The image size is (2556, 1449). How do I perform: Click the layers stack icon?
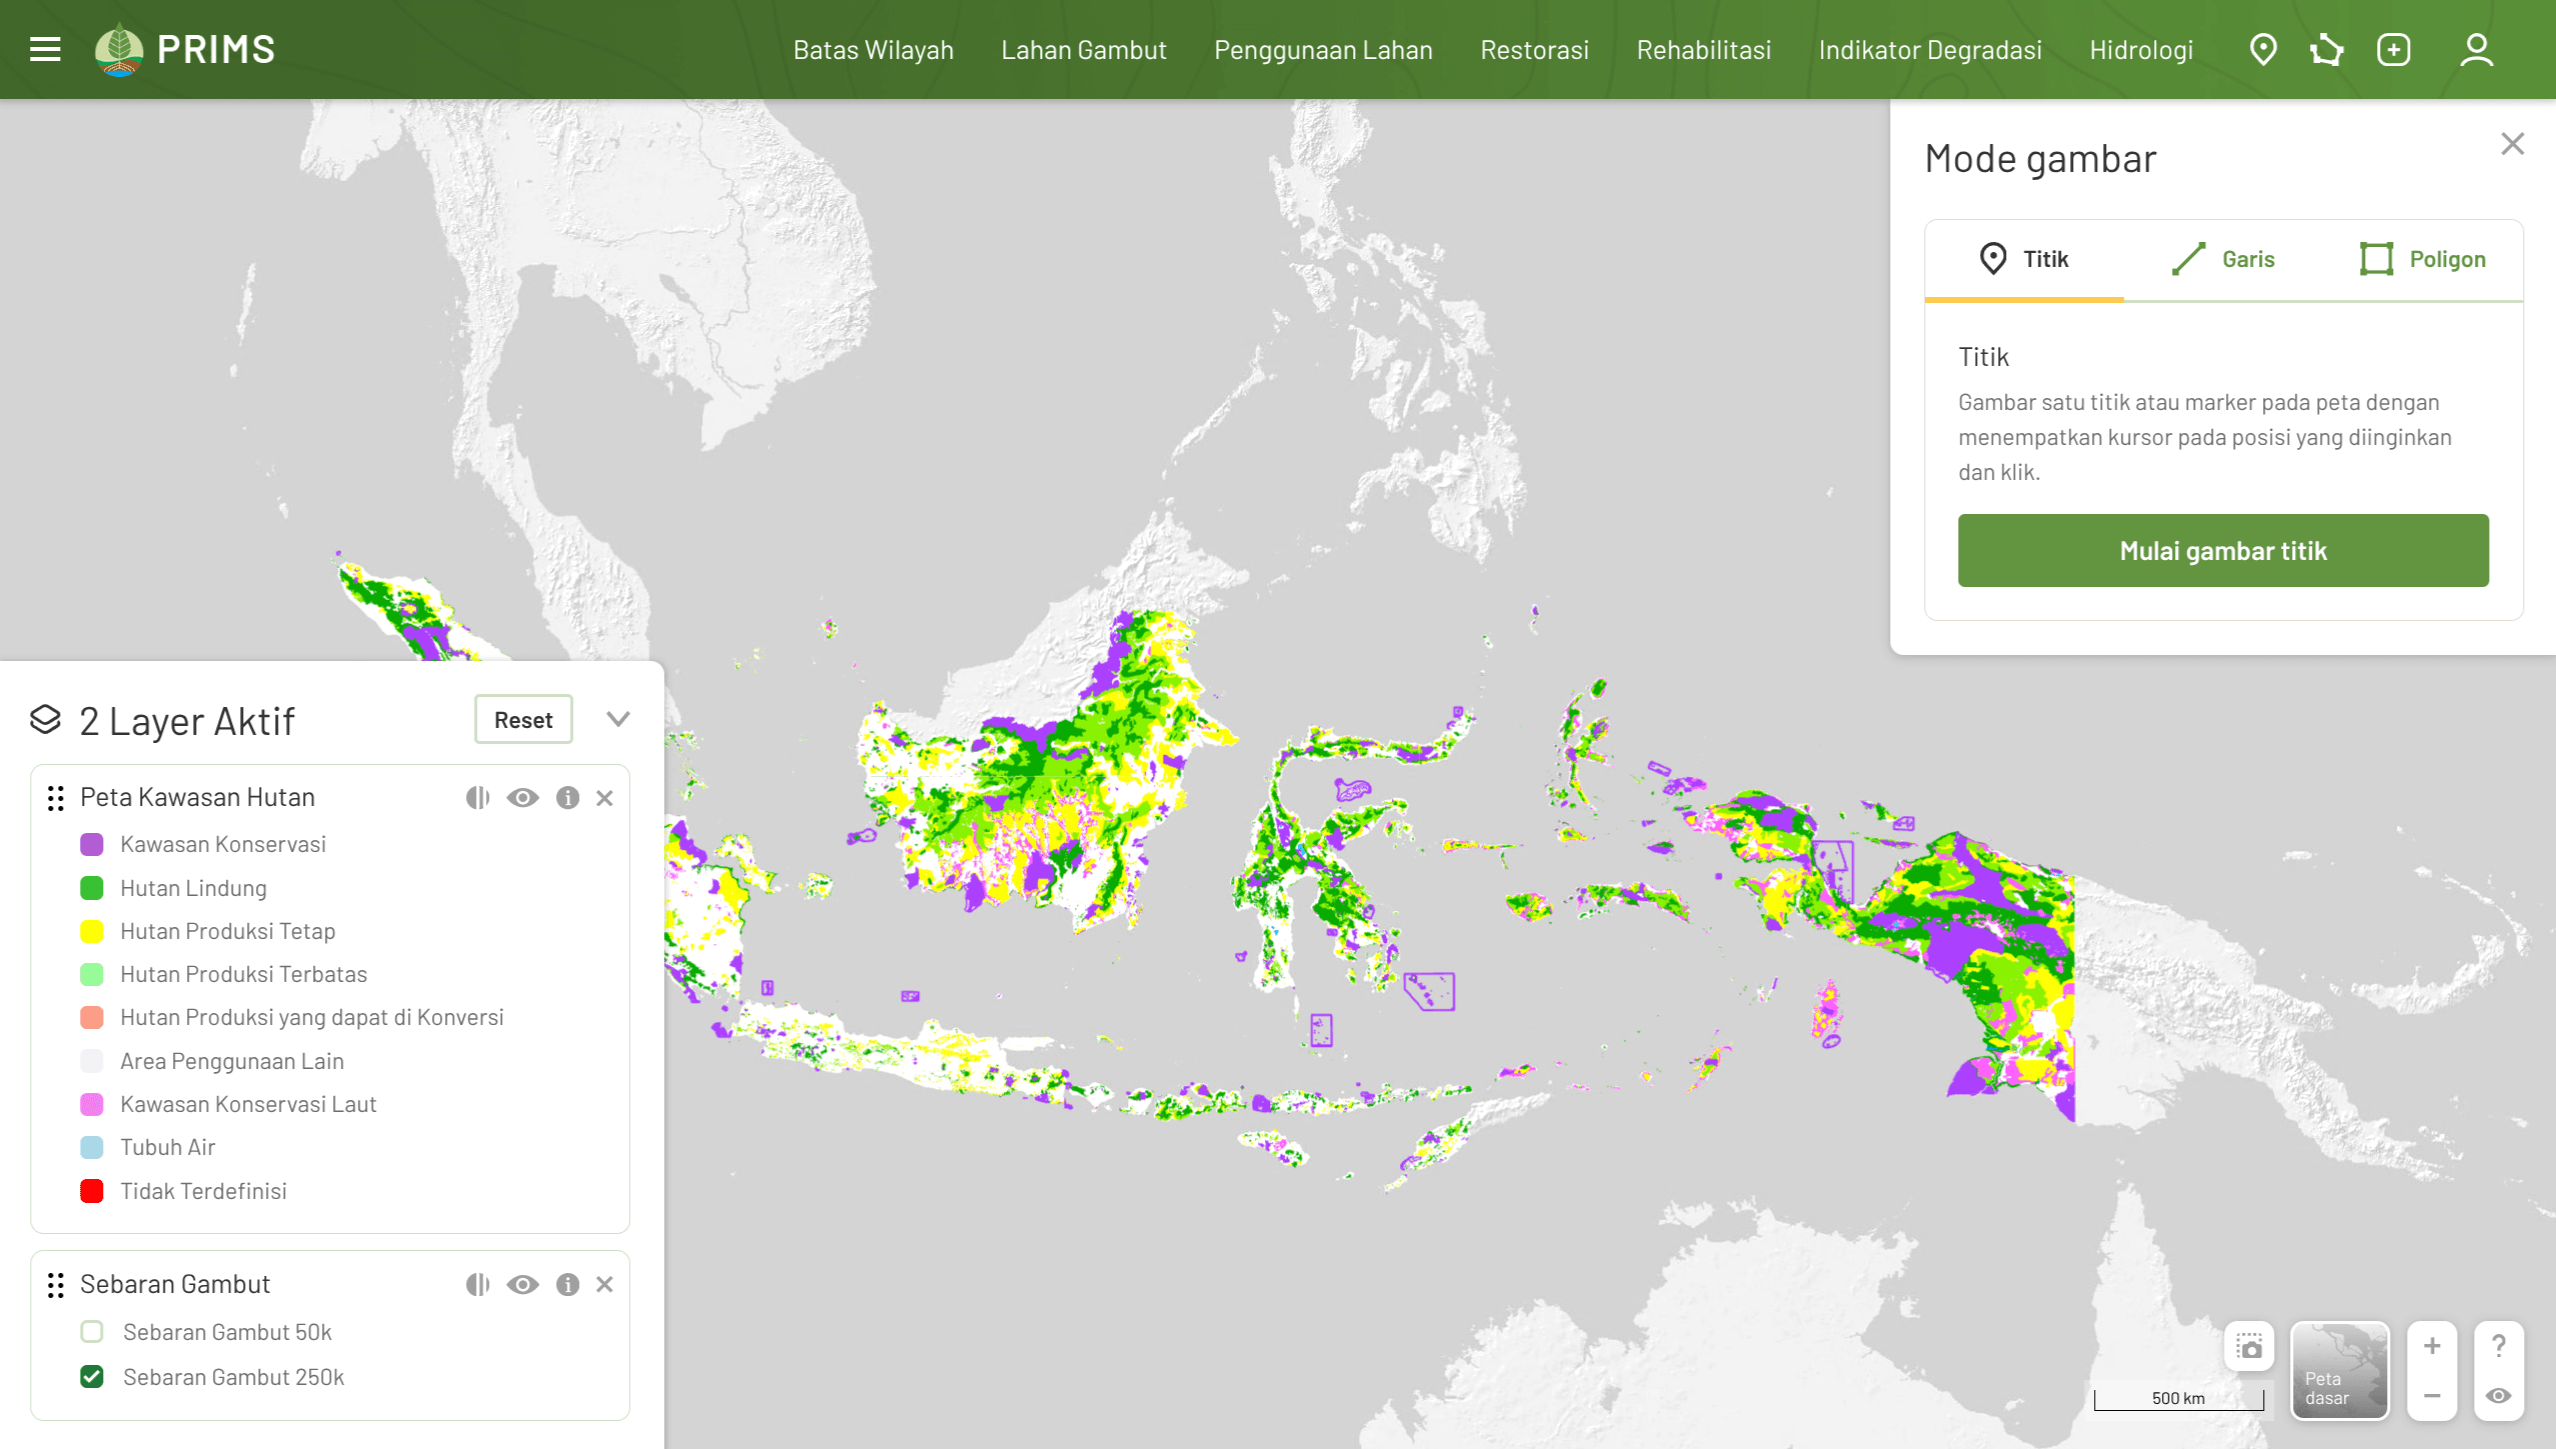pos(45,719)
